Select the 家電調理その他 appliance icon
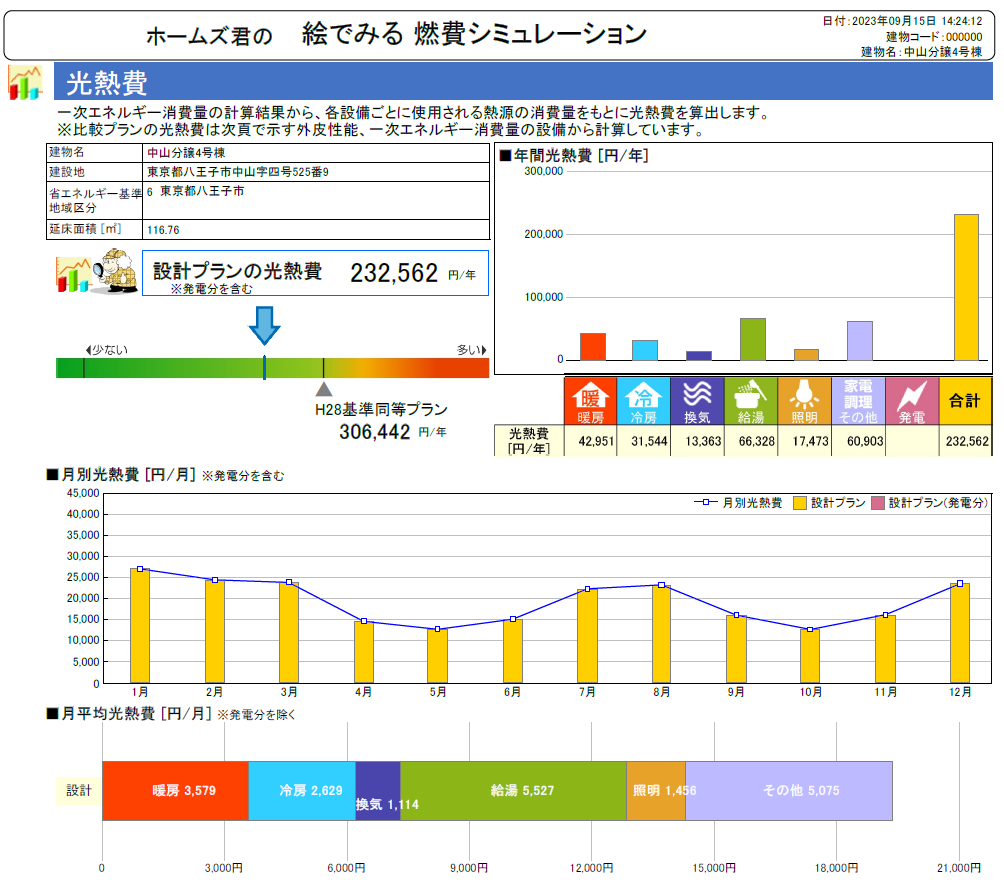The image size is (1004, 885). pyautogui.click(x=858, y=400)
